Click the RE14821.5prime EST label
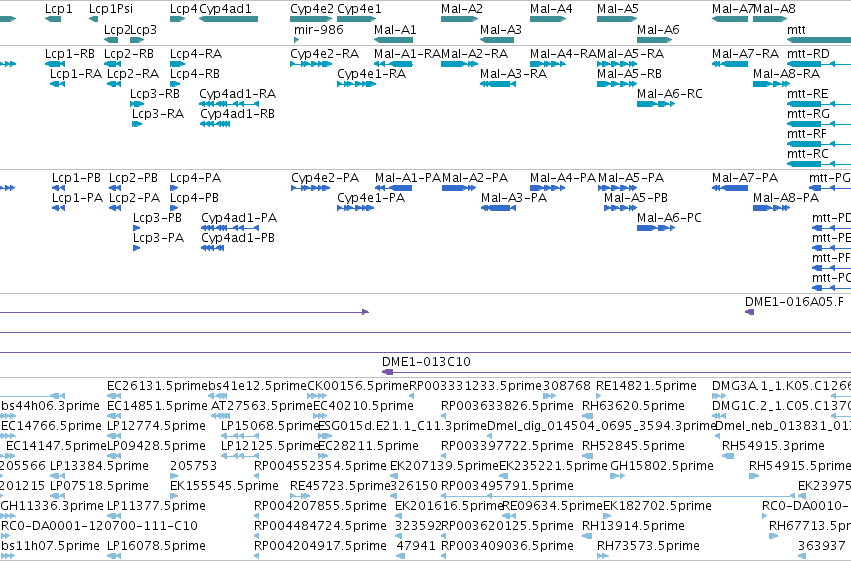 [646, 385]
